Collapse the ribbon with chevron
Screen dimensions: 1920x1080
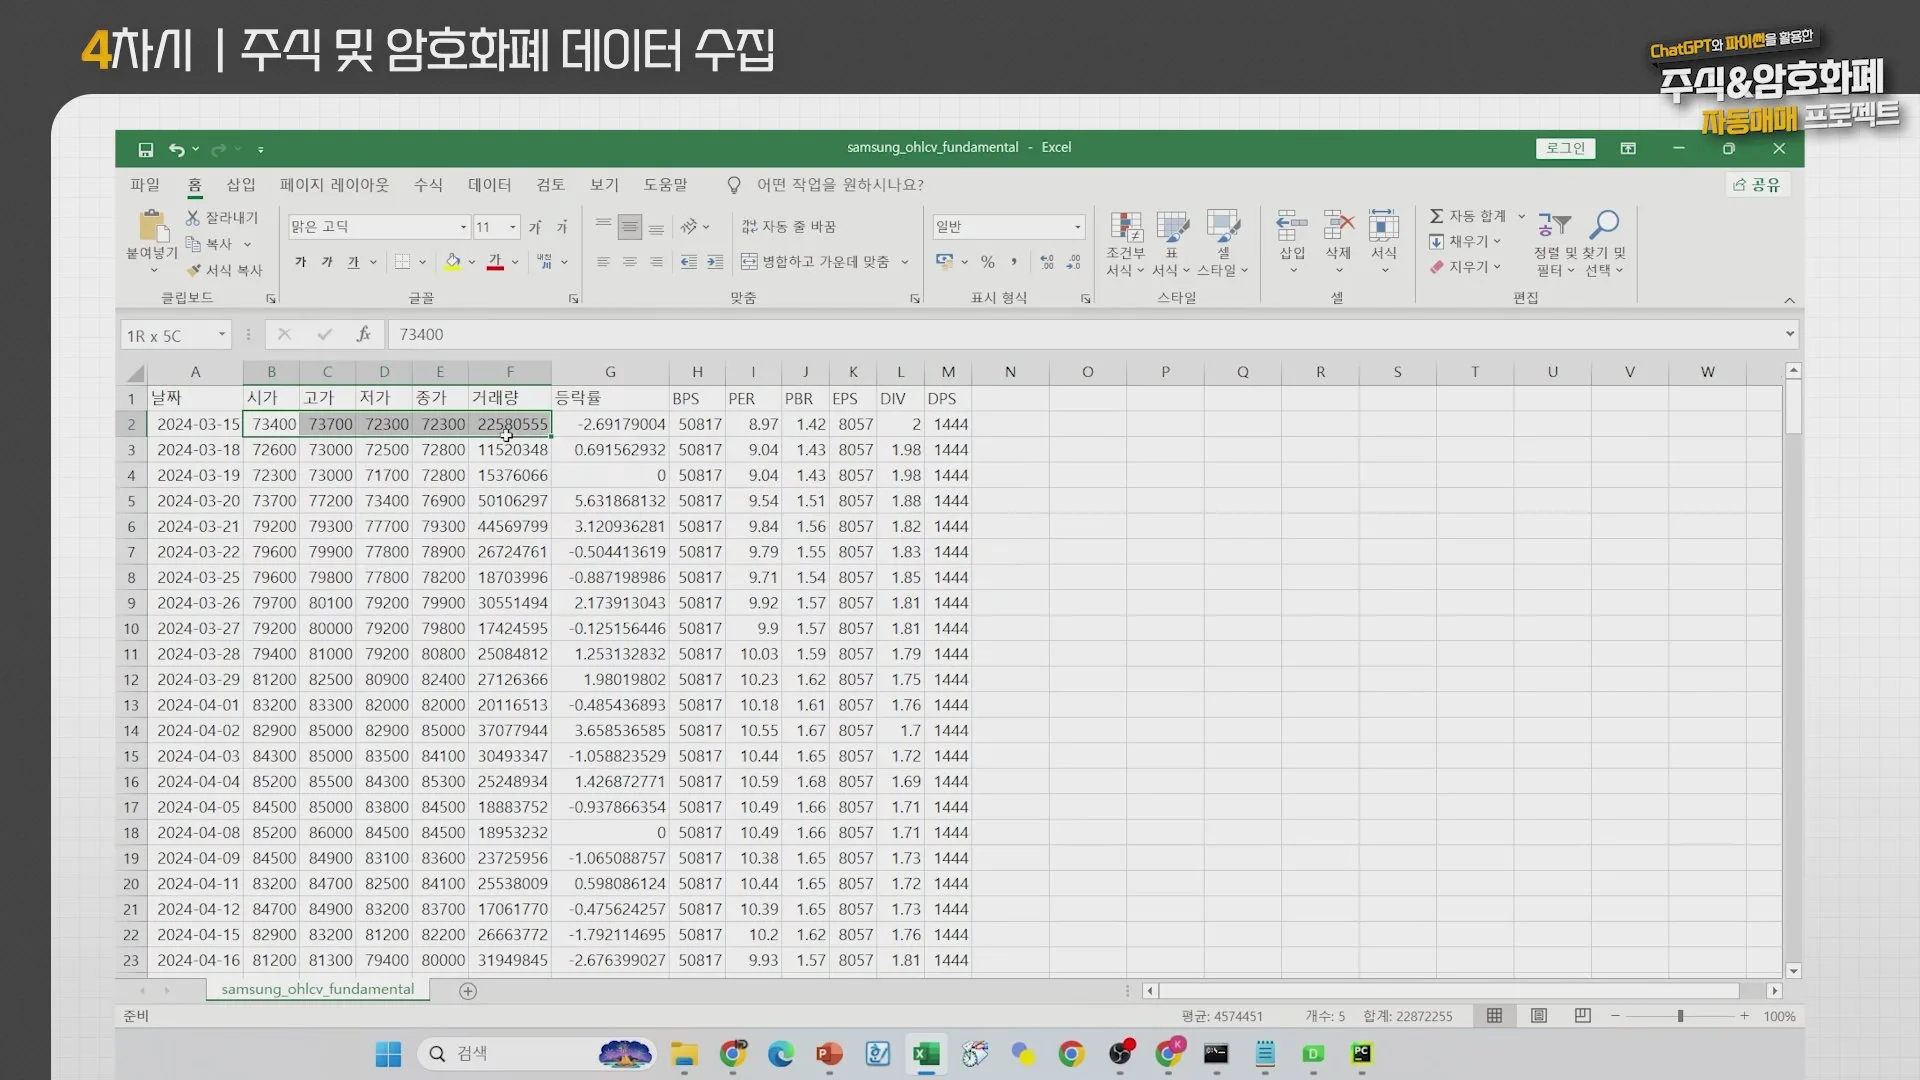[x=1789, y=300]
